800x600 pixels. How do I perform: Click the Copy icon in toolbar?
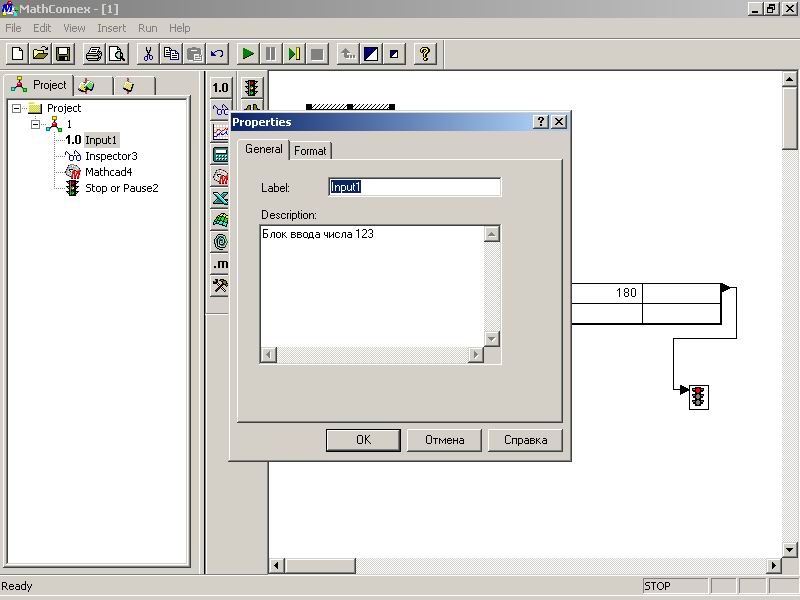(171, 54)
